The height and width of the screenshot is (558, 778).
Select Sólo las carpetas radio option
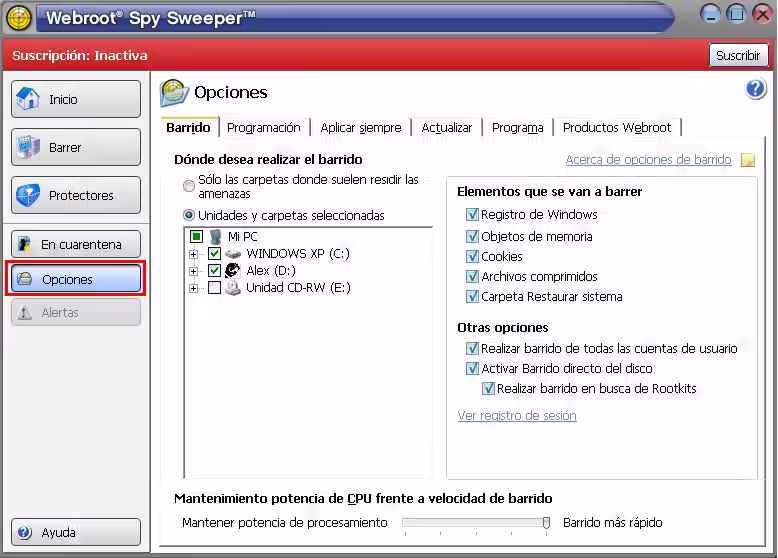tap(189, 186)
